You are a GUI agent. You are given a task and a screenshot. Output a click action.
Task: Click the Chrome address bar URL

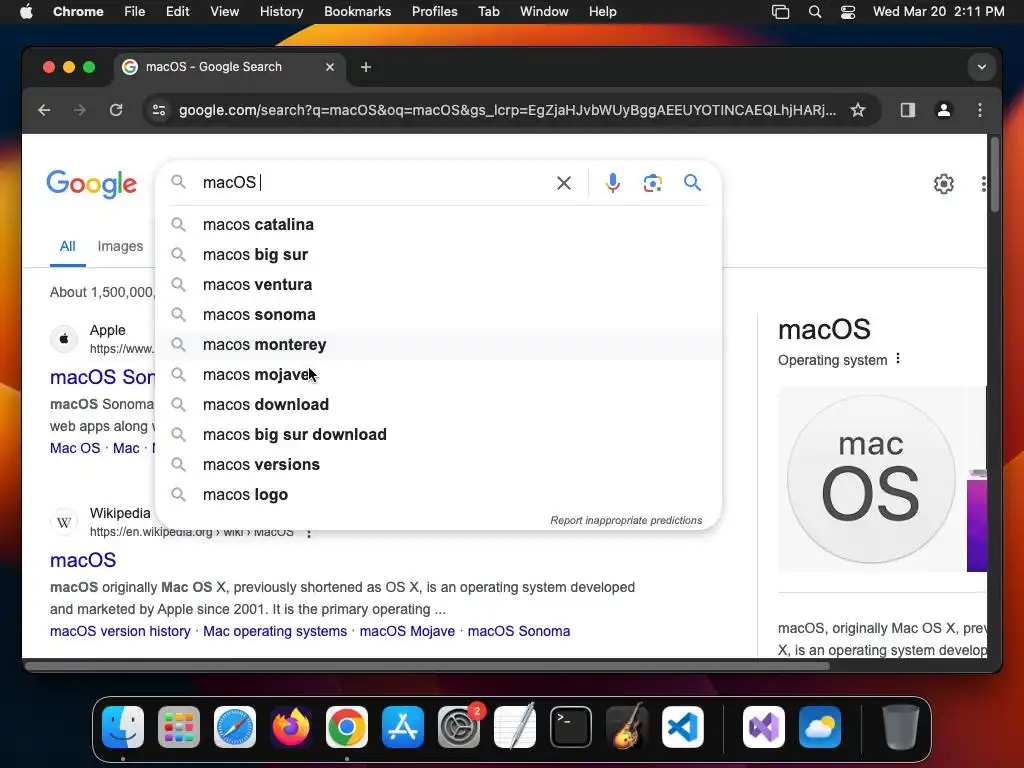[x=507, y=110]
